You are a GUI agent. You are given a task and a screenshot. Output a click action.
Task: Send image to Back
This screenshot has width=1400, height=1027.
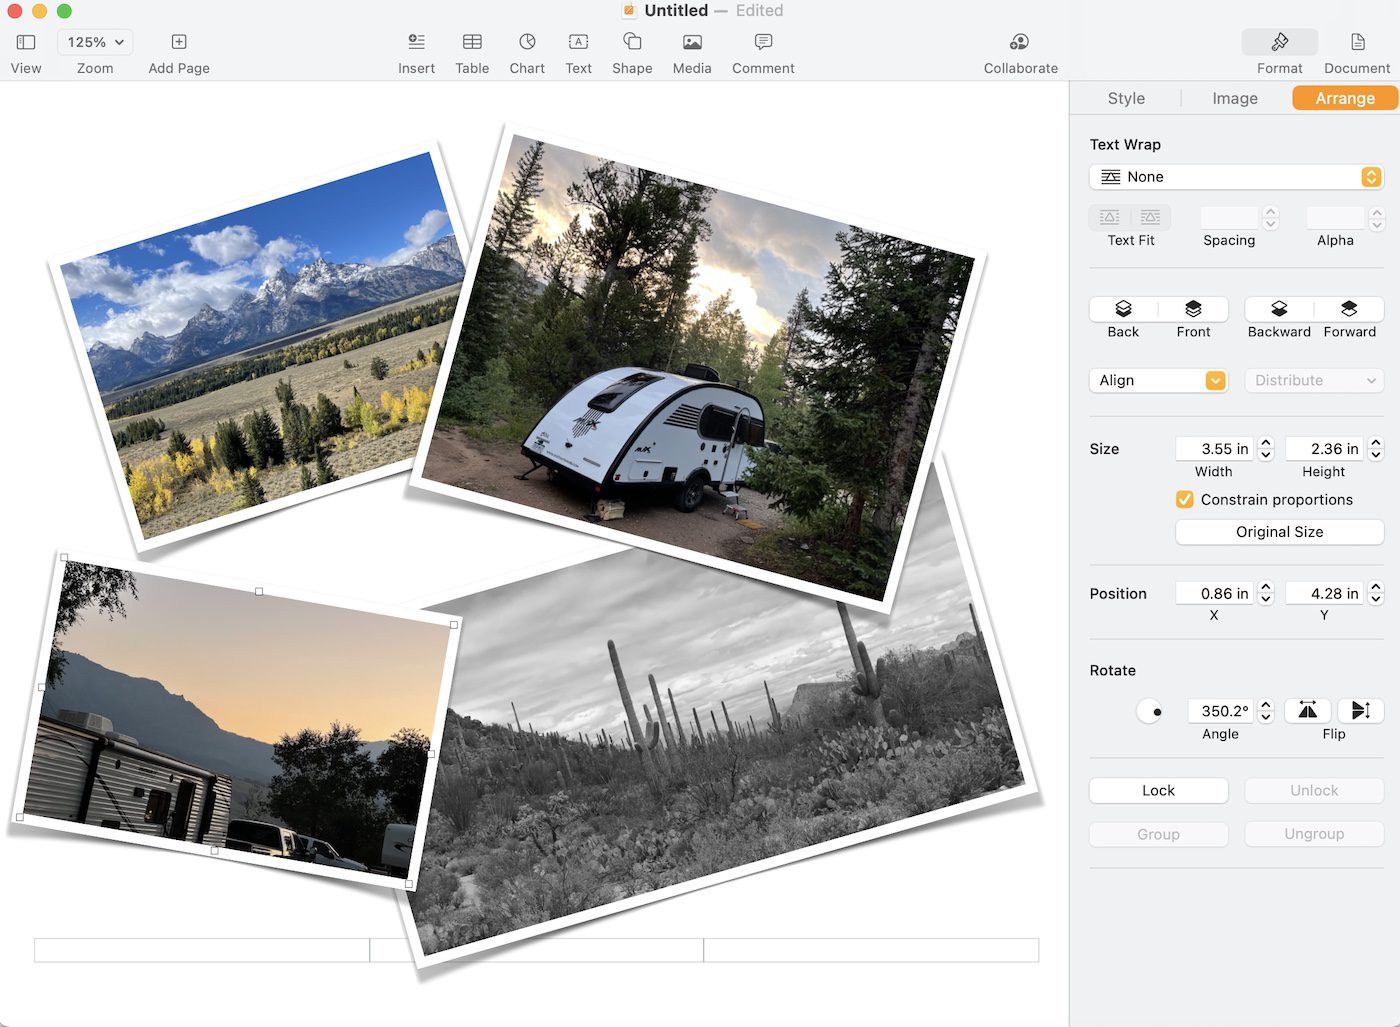[1123, 310]
